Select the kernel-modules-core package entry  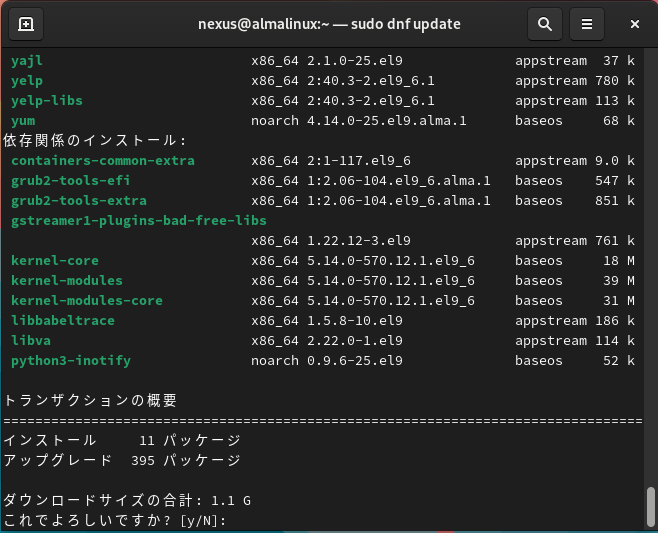point(87,301)
